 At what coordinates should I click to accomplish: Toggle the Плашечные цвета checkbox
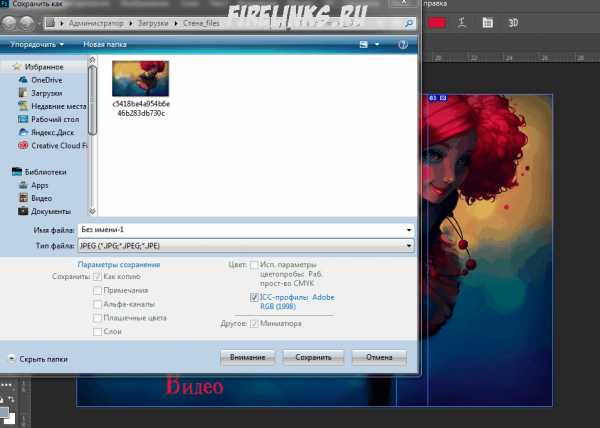pyautogui.click(x=97, y=318)
